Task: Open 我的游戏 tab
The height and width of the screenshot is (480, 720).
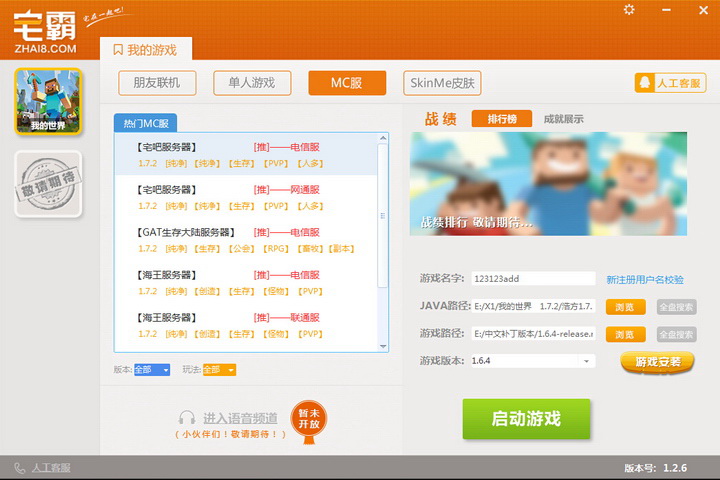Action: [x=146, y=49]
